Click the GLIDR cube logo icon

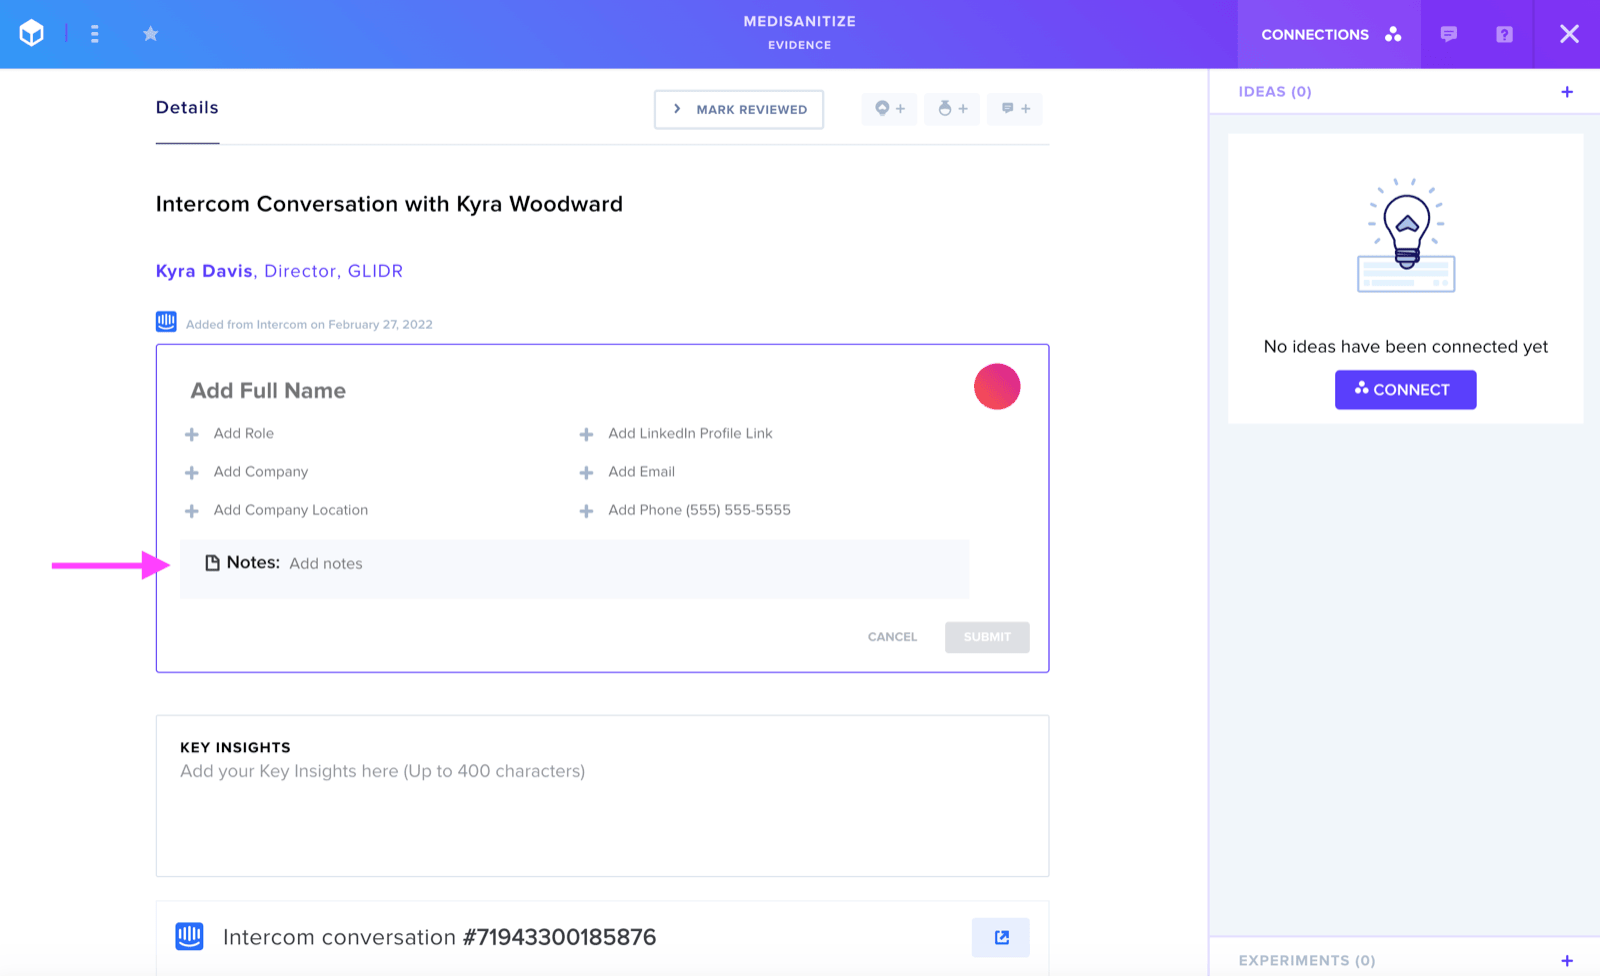pos(32,34)
